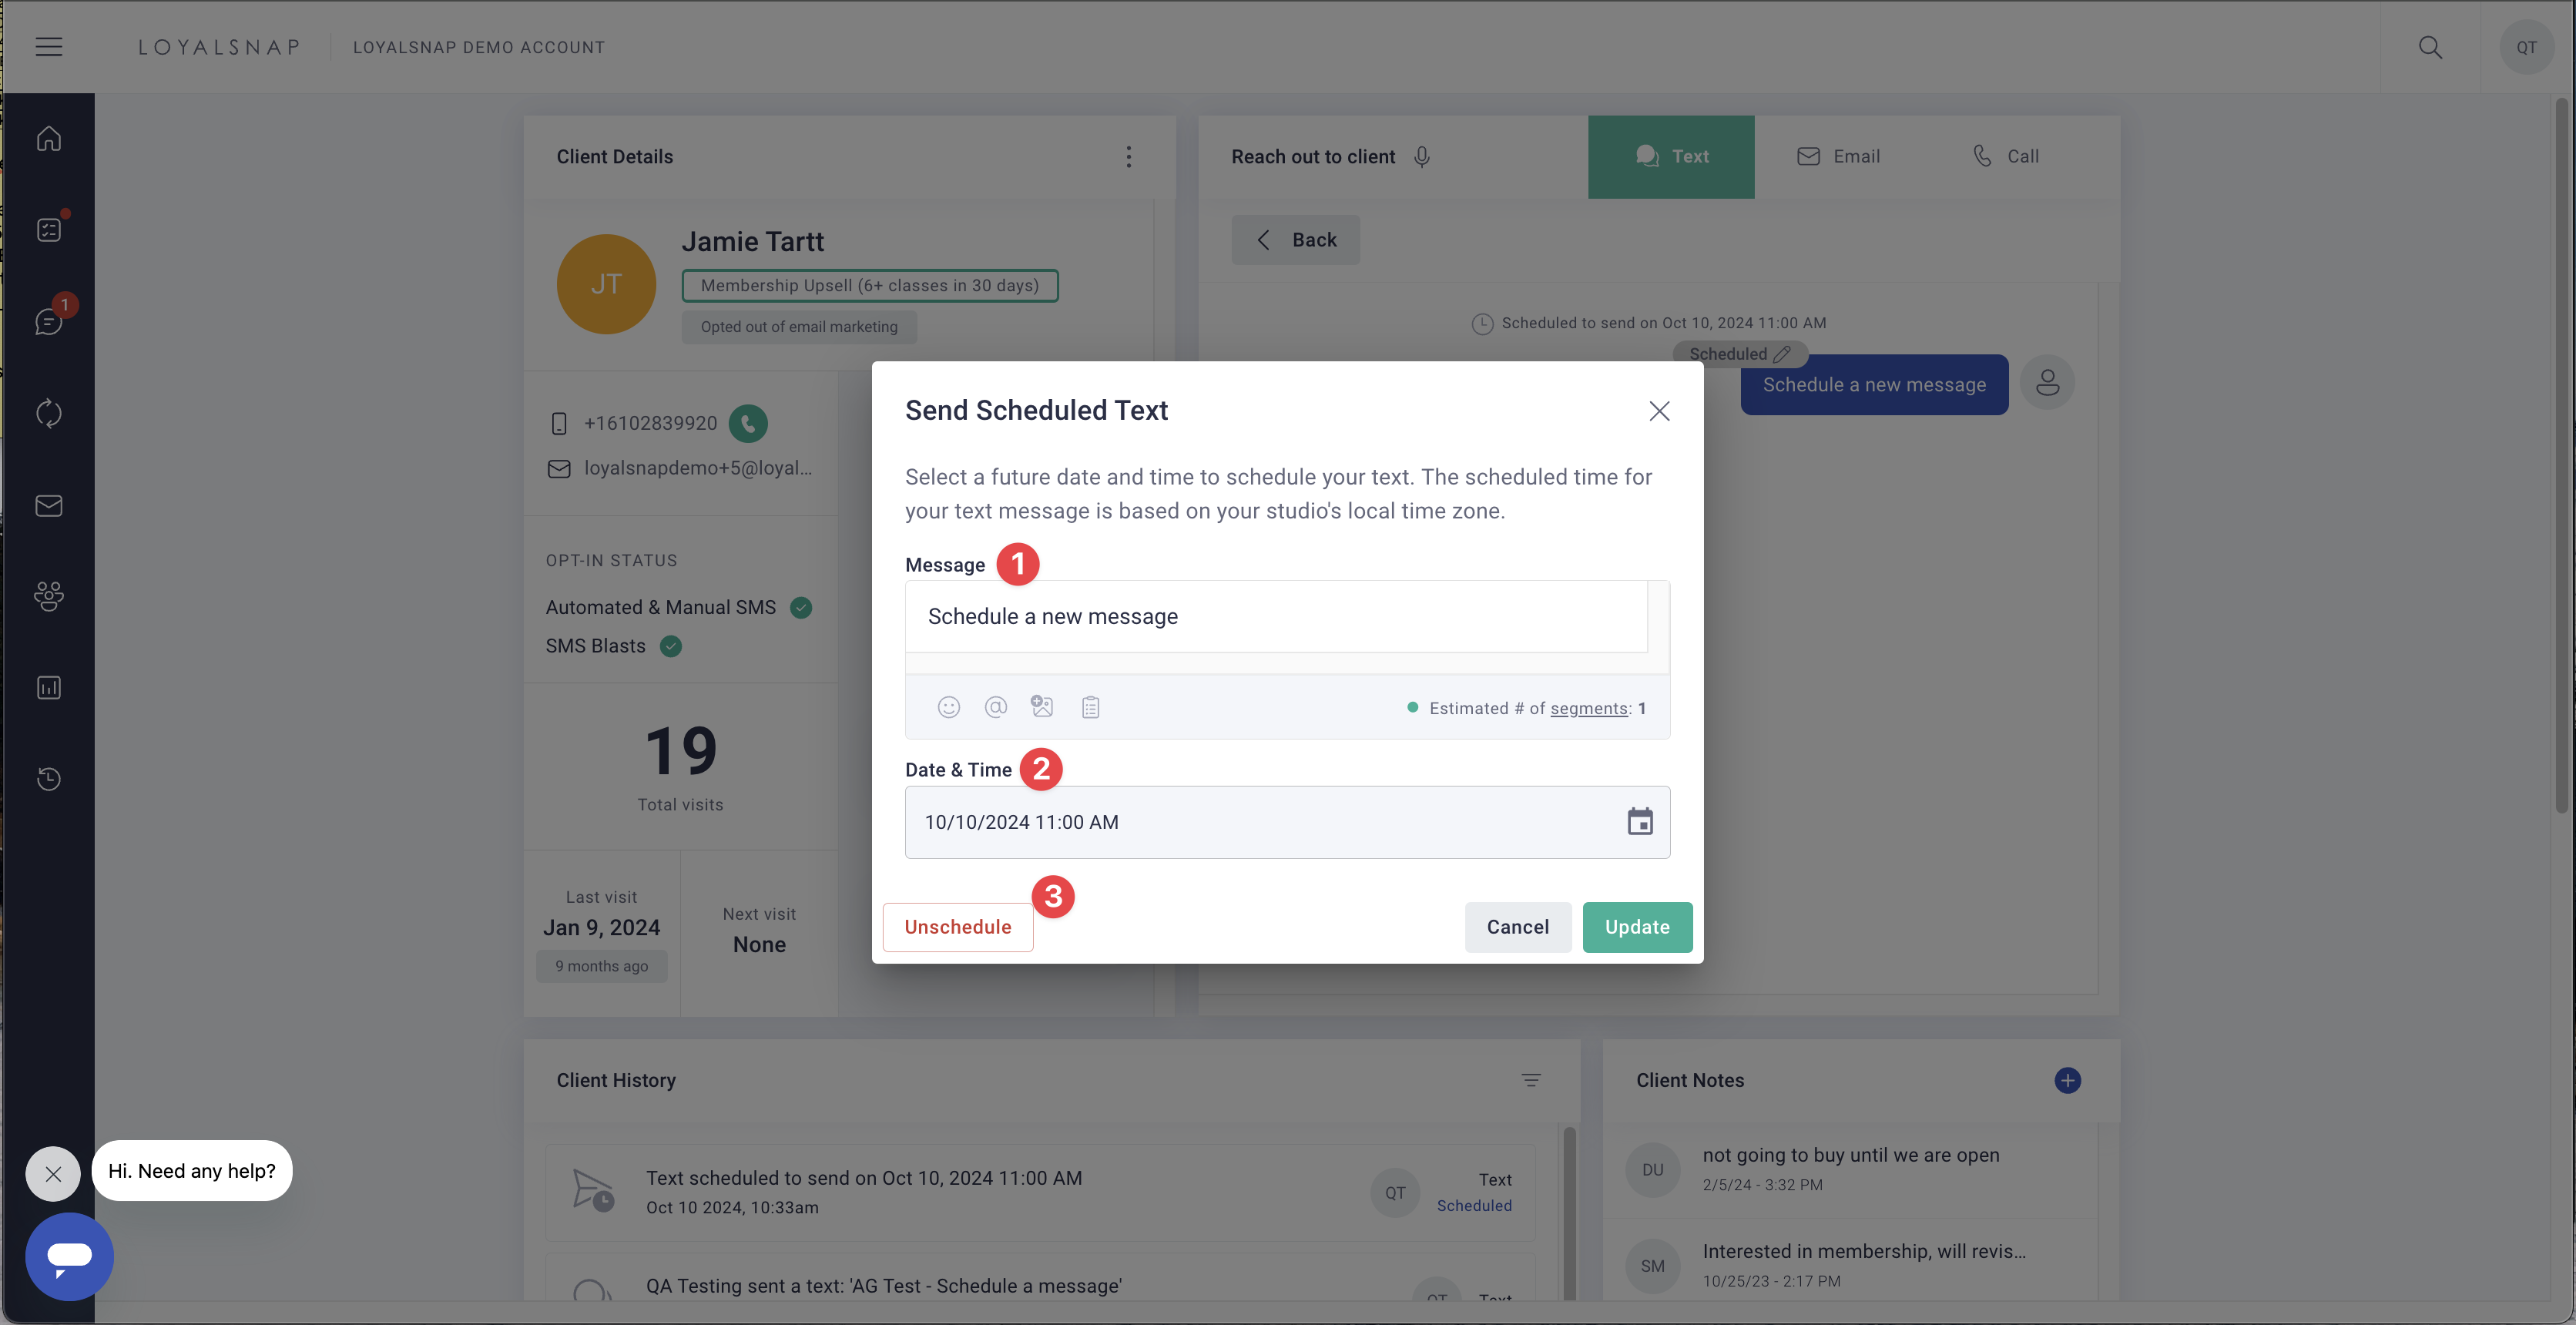The height and width of the screenshot is (1325, 2576).
Task: Click the @ mention icon in message toolbar
Action: point(995,707)
